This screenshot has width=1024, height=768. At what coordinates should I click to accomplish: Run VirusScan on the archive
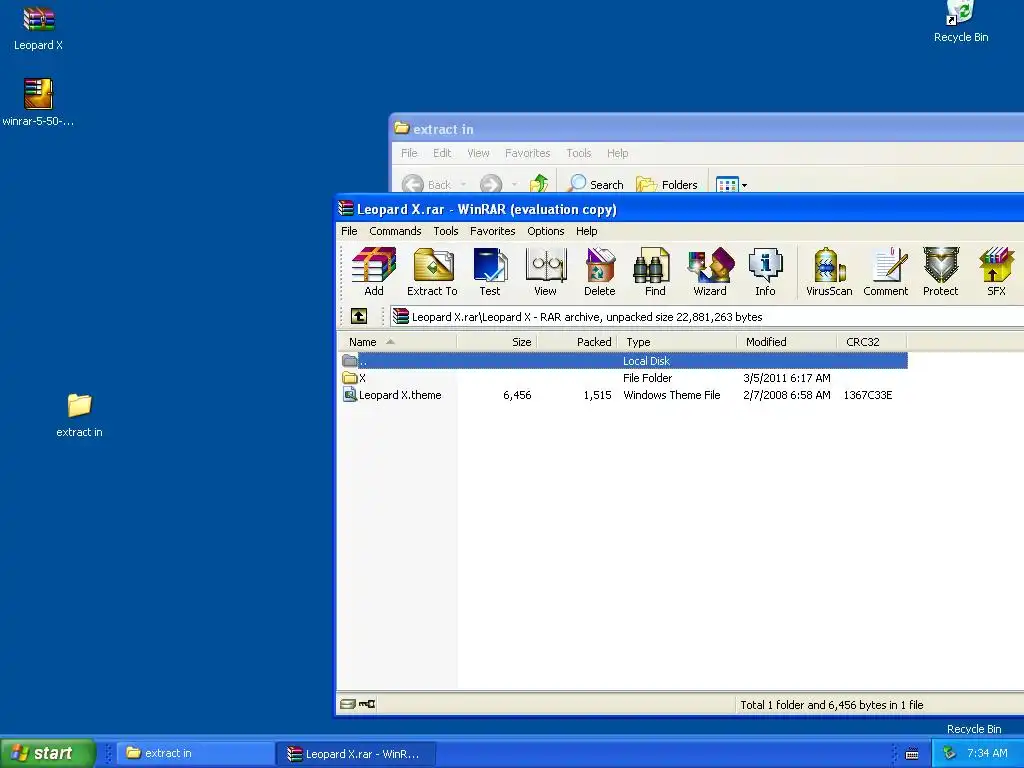[x=829, y=272]
